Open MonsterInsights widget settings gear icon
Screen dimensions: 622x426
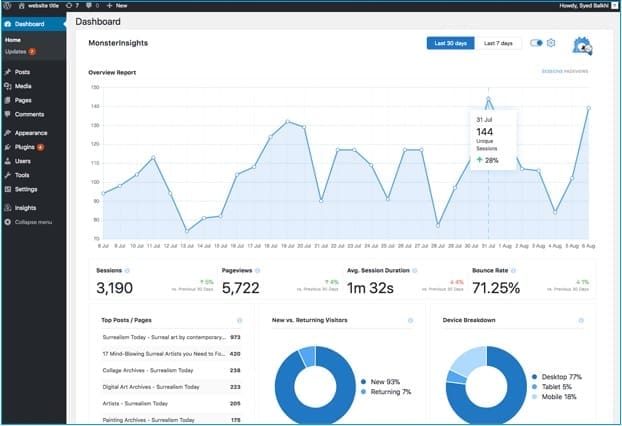tap(551, 43)
